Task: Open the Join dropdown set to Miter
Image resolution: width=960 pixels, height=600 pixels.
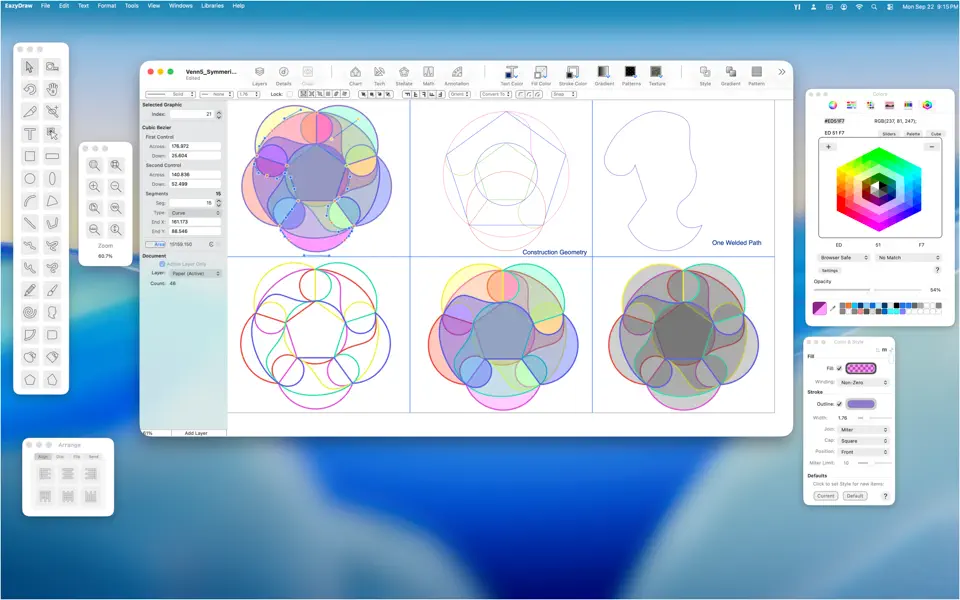Action: [864, 430]
